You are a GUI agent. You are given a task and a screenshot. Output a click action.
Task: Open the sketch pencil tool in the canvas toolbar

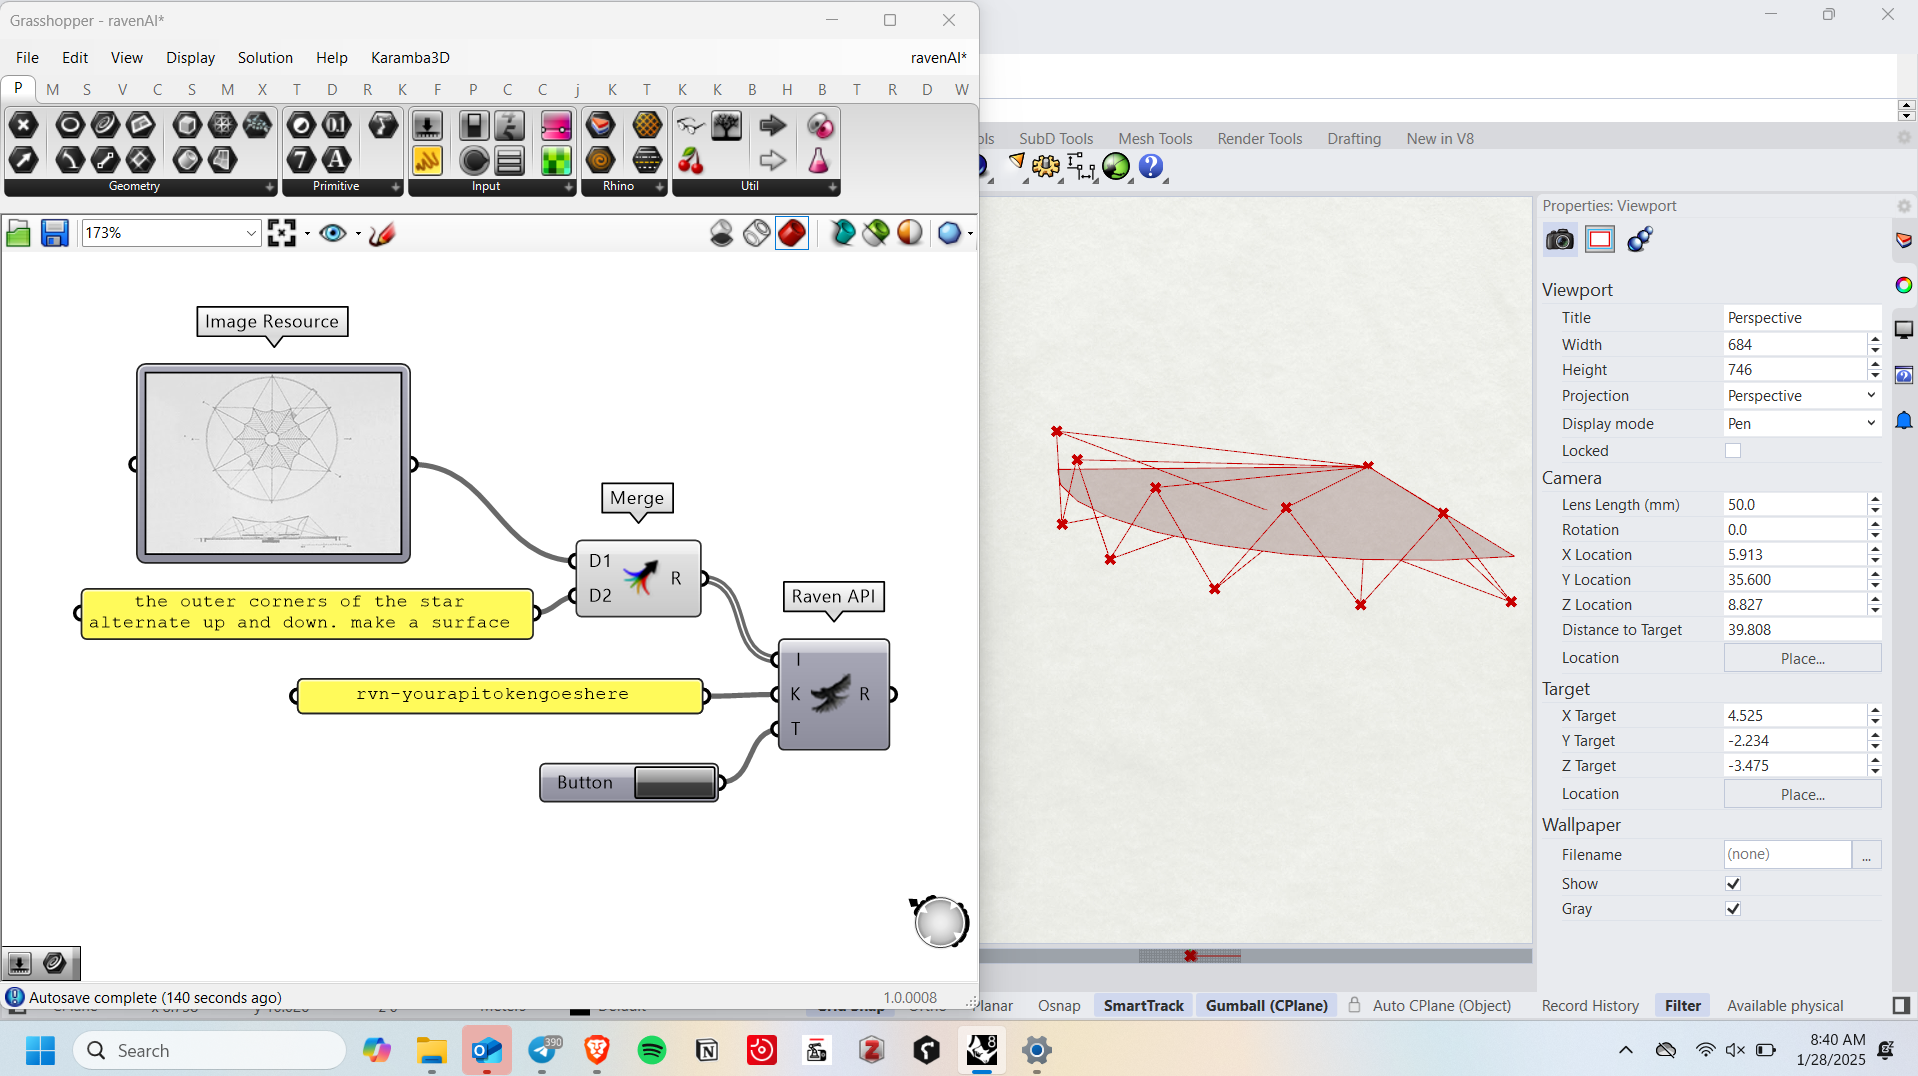[x=382, y=233]
